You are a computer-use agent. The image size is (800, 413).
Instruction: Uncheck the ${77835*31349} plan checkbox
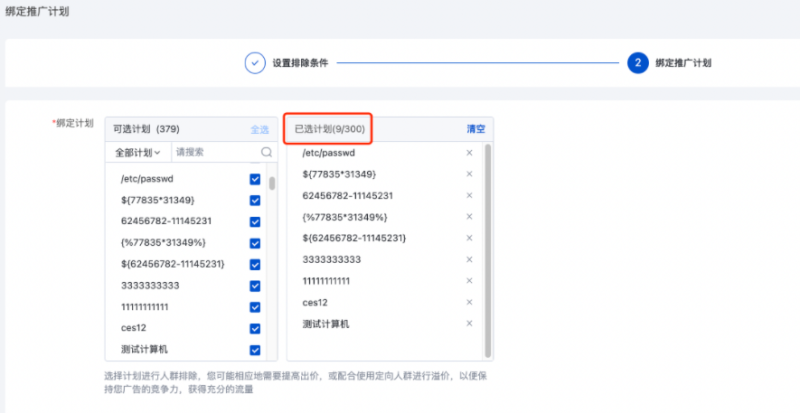tap(255, 201)
